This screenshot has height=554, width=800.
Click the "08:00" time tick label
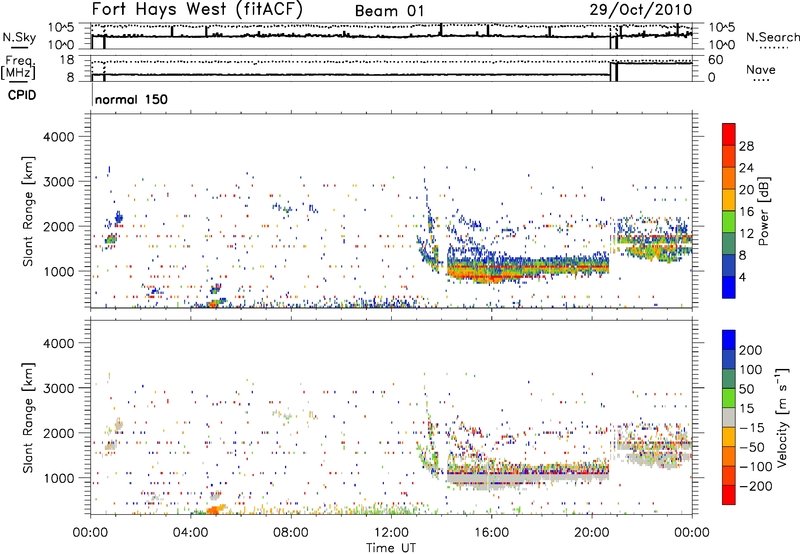(291, 533)
